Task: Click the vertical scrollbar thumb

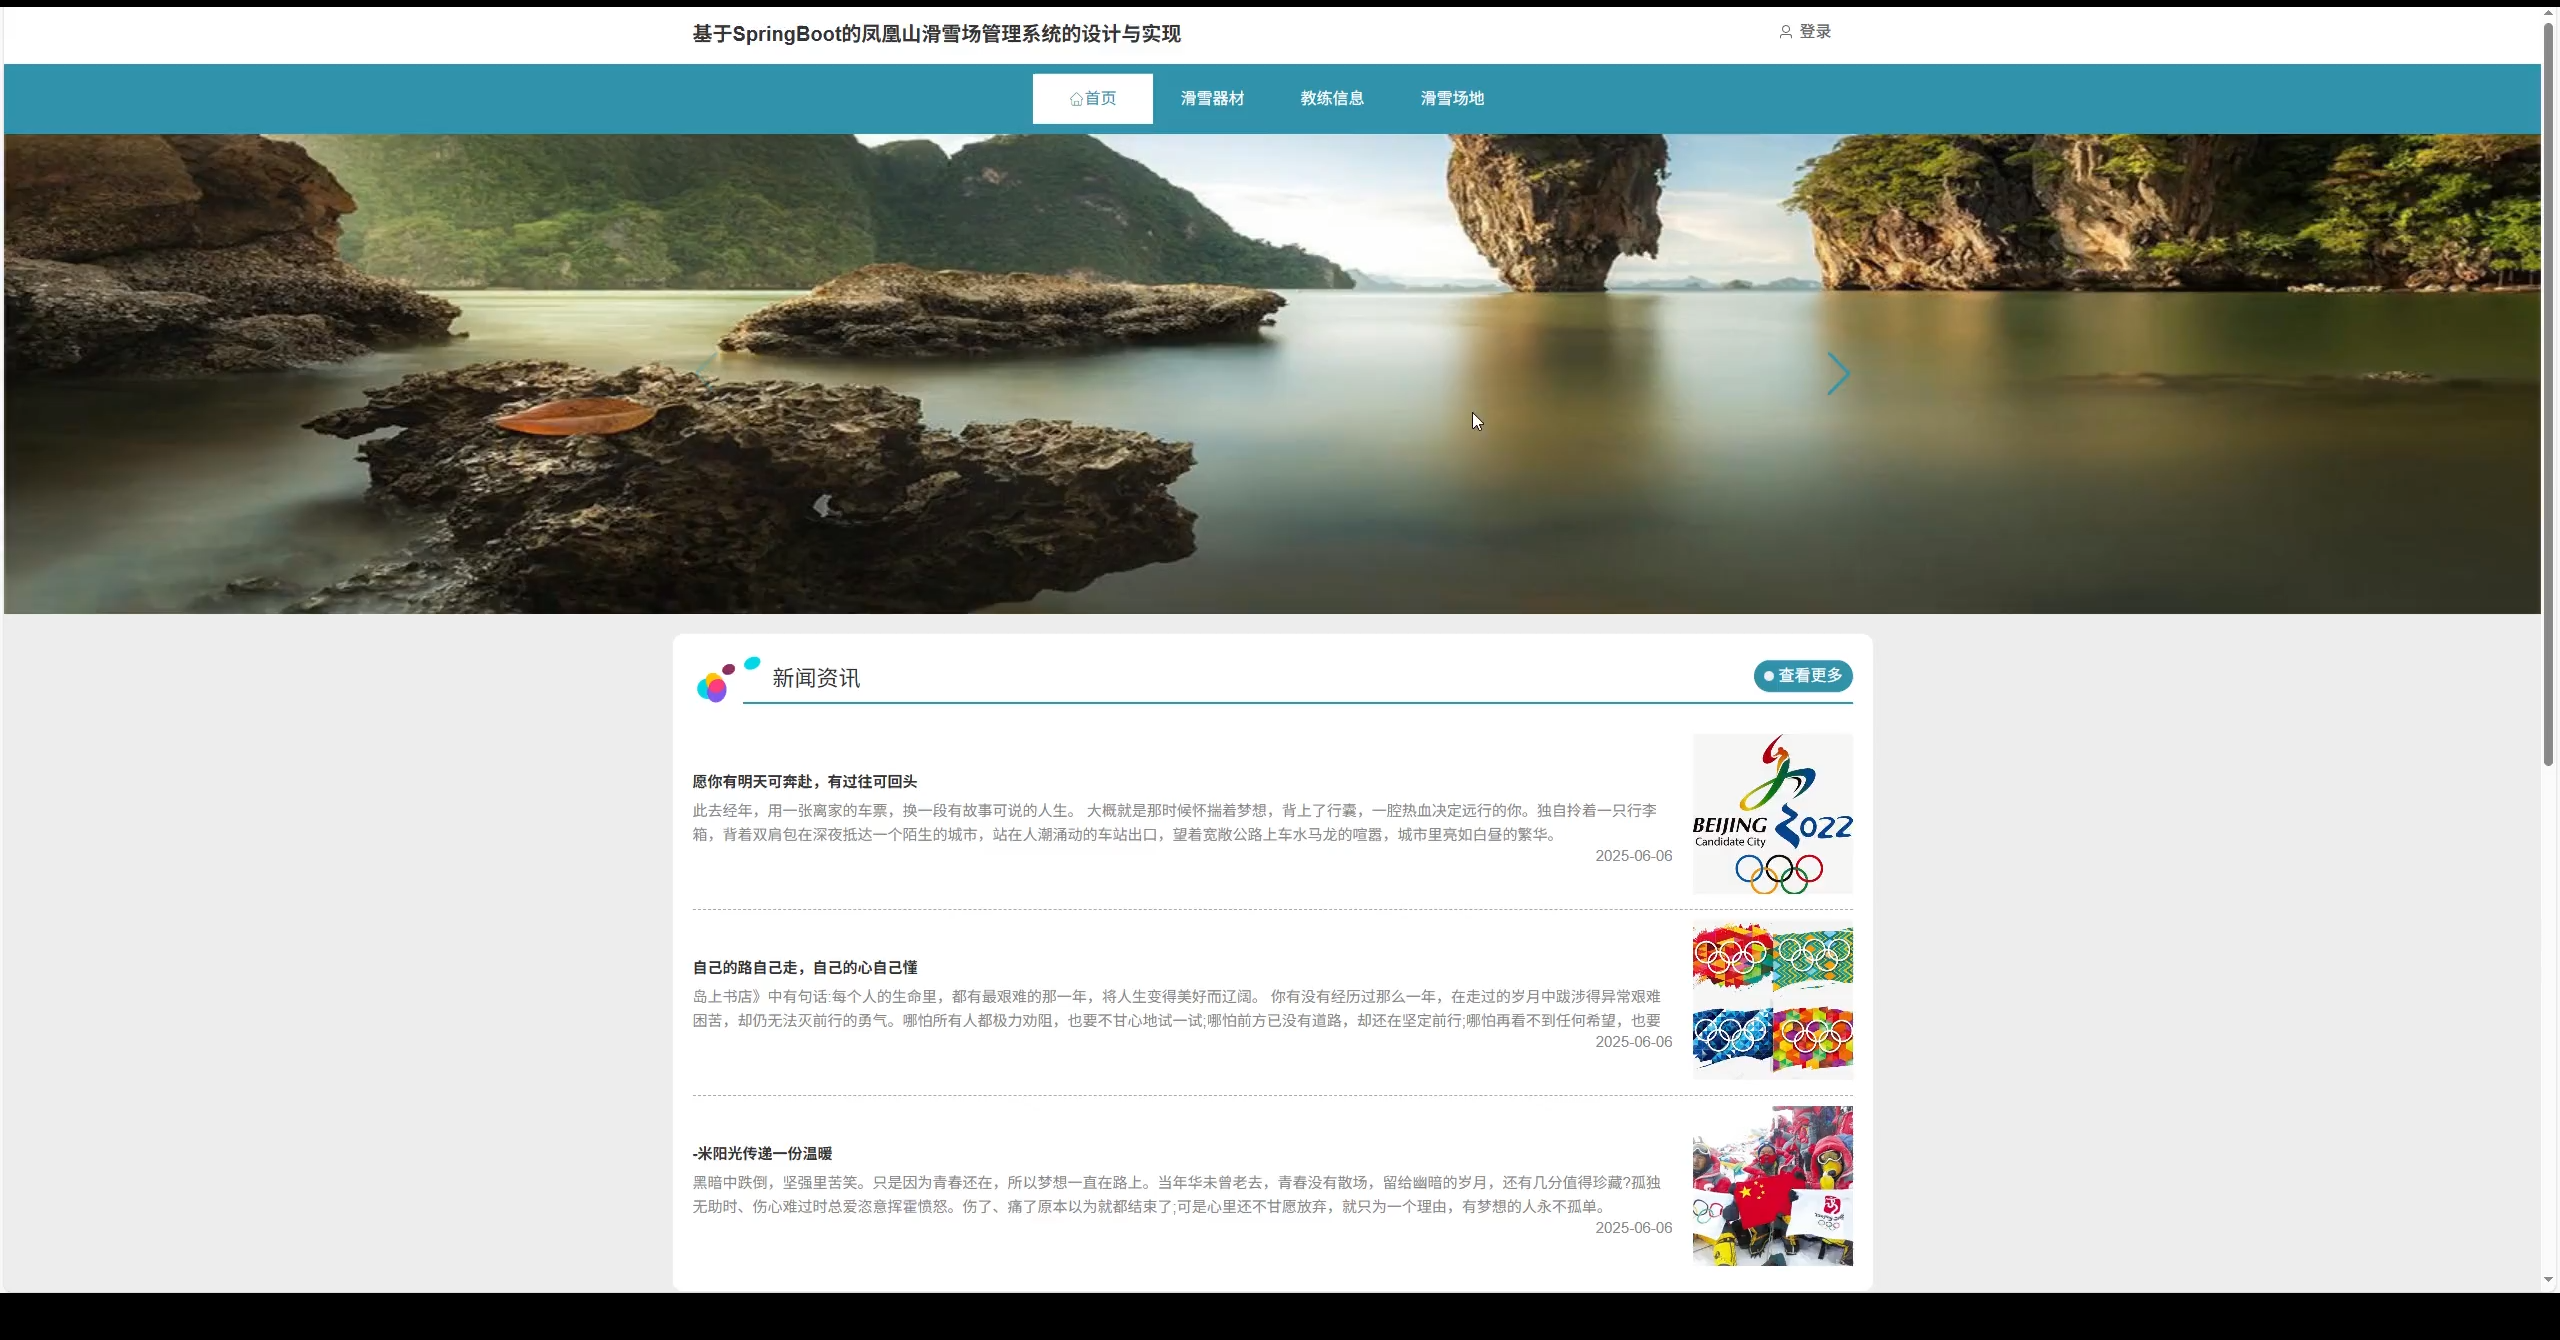Action: 2549,394
